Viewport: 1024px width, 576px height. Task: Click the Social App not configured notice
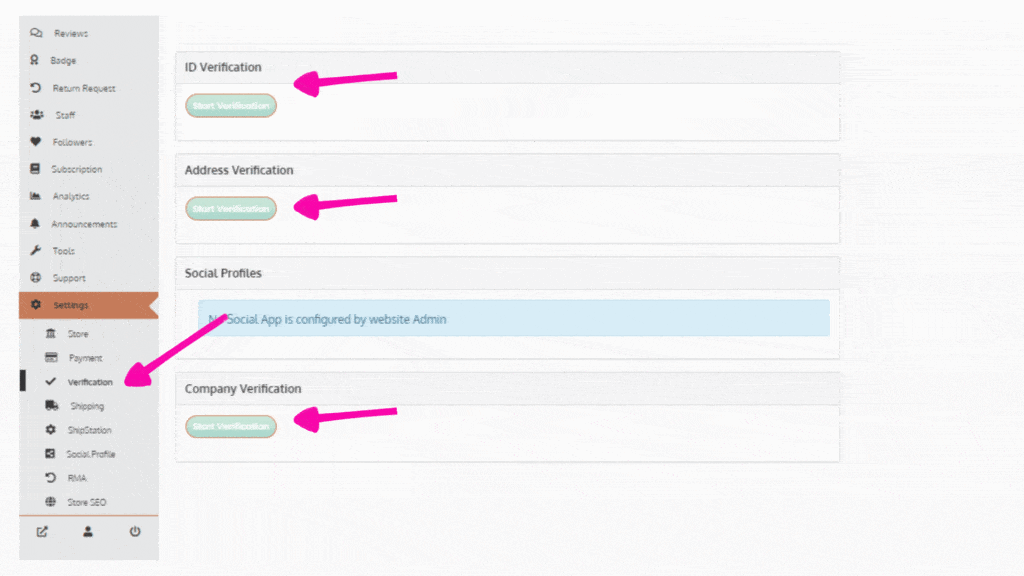pyautogui.click(x=513, y=319)
